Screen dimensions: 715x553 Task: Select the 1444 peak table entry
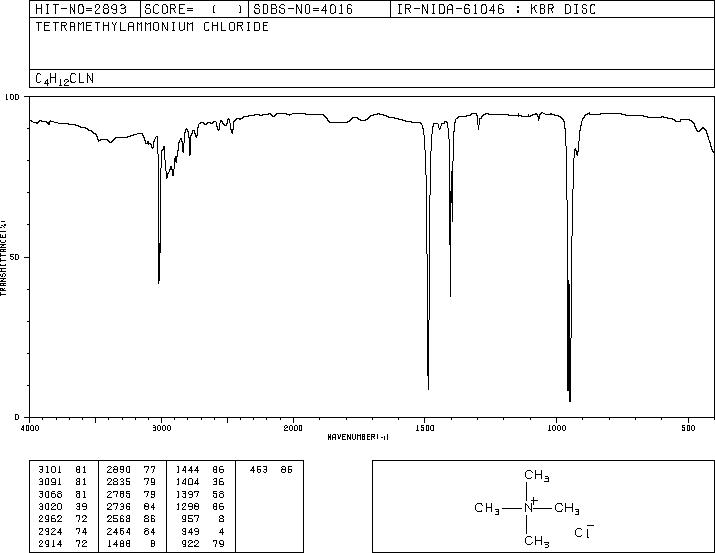[x=200, y=470]
